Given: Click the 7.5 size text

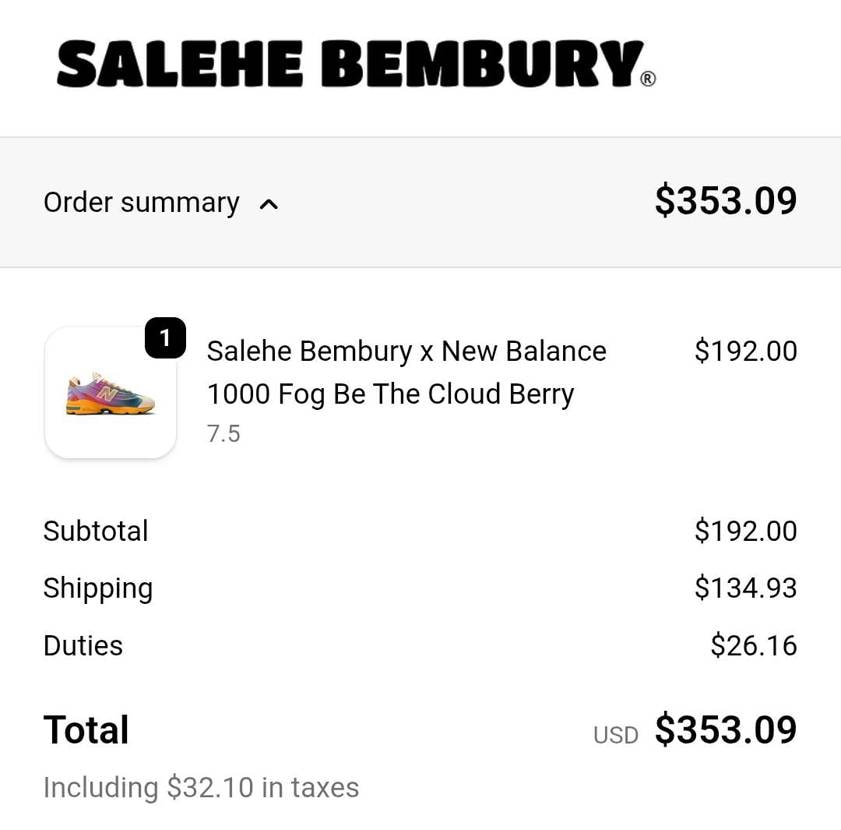Looking at the screenshot, I should pyautogui.click(x=223, y=434).
